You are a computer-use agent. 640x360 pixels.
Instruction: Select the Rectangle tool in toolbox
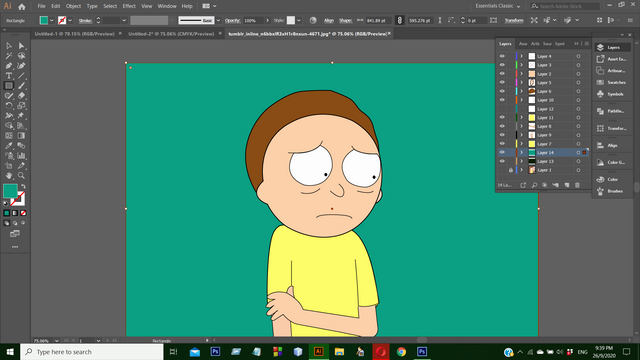[9, 86]
